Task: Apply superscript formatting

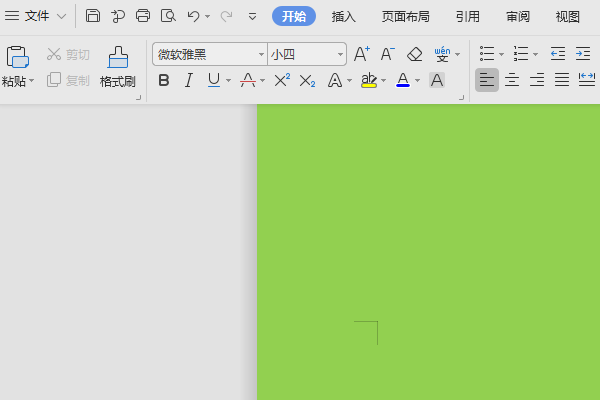Action: pos(282,80)
